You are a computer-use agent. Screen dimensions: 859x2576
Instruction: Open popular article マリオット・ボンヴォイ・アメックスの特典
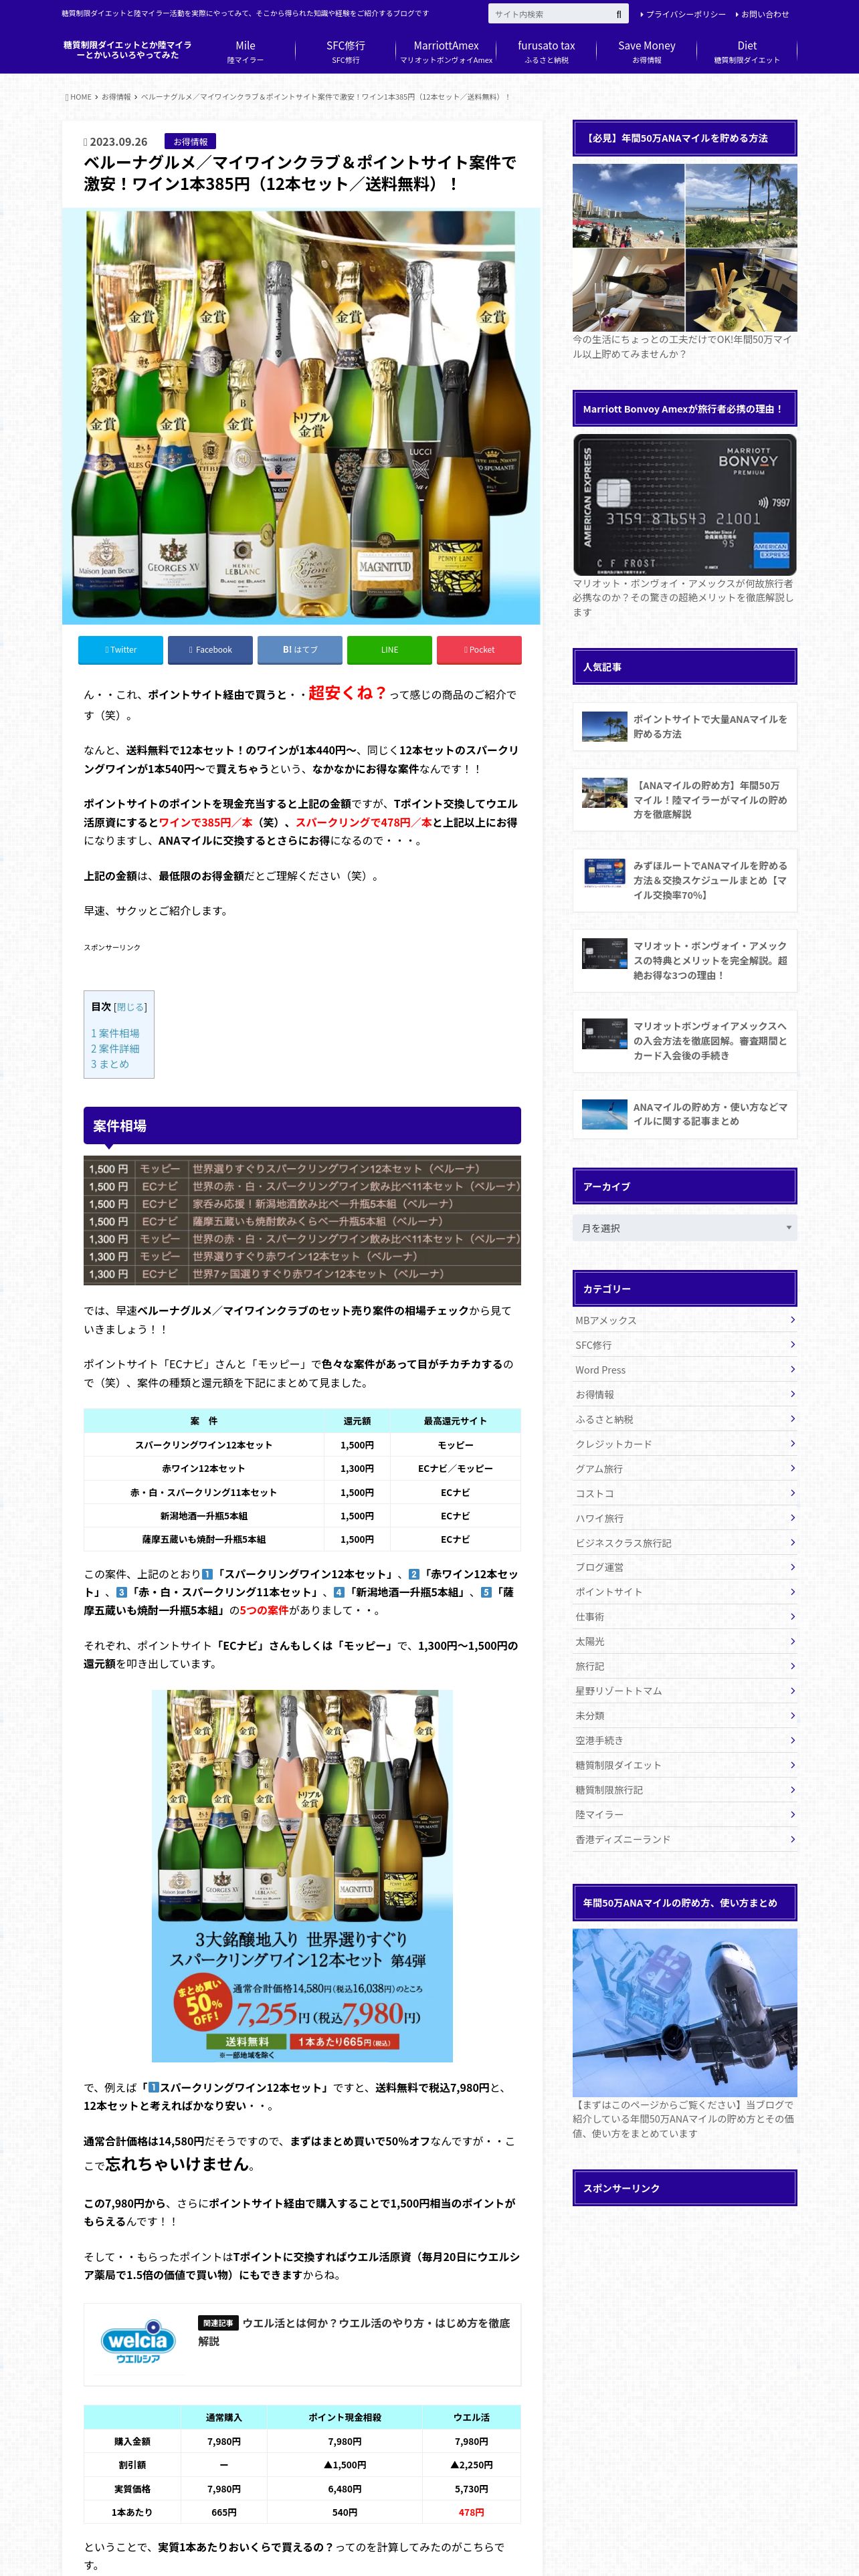[x=684, y=960]
